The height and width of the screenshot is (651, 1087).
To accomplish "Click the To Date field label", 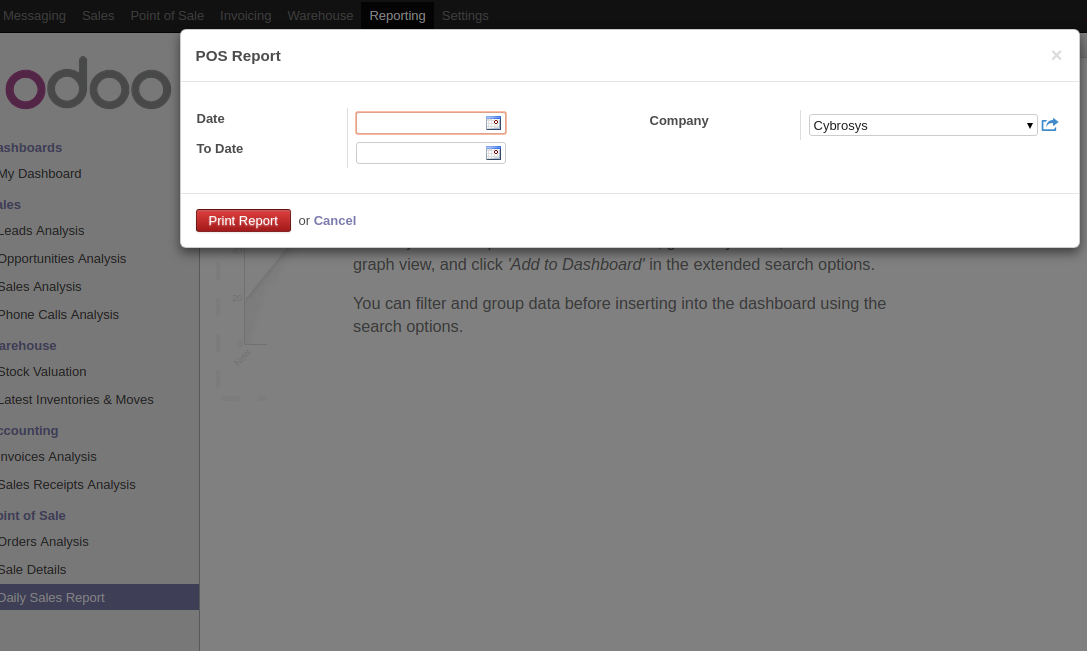I will tap(220, 148).
